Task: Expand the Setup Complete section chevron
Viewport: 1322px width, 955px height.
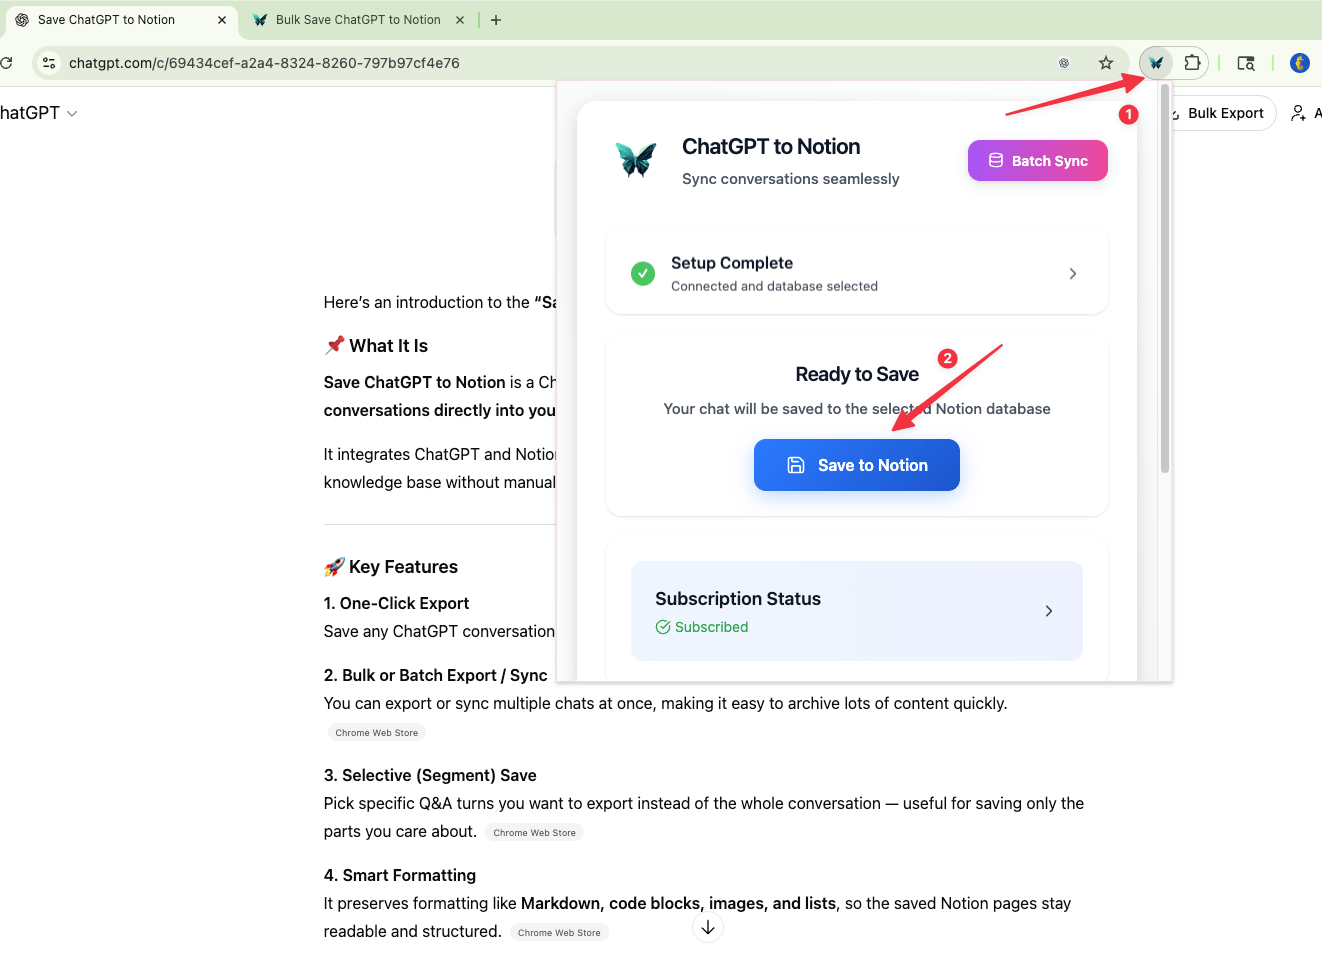Action: click(1073, 274)
